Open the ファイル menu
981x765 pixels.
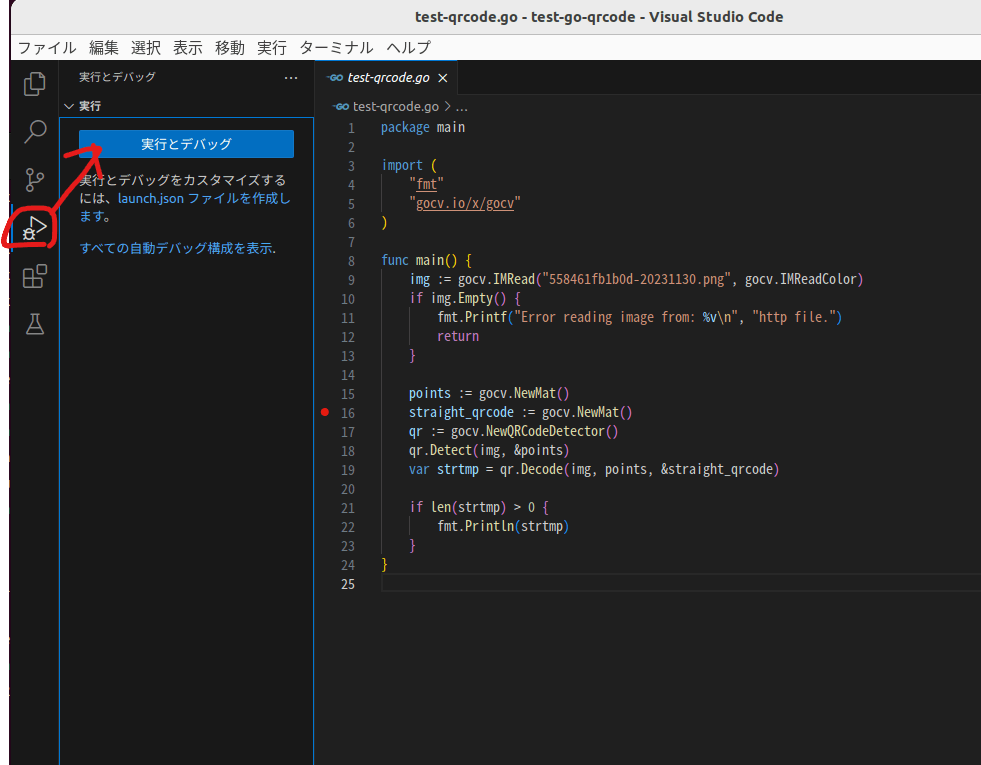pos(47,48)
